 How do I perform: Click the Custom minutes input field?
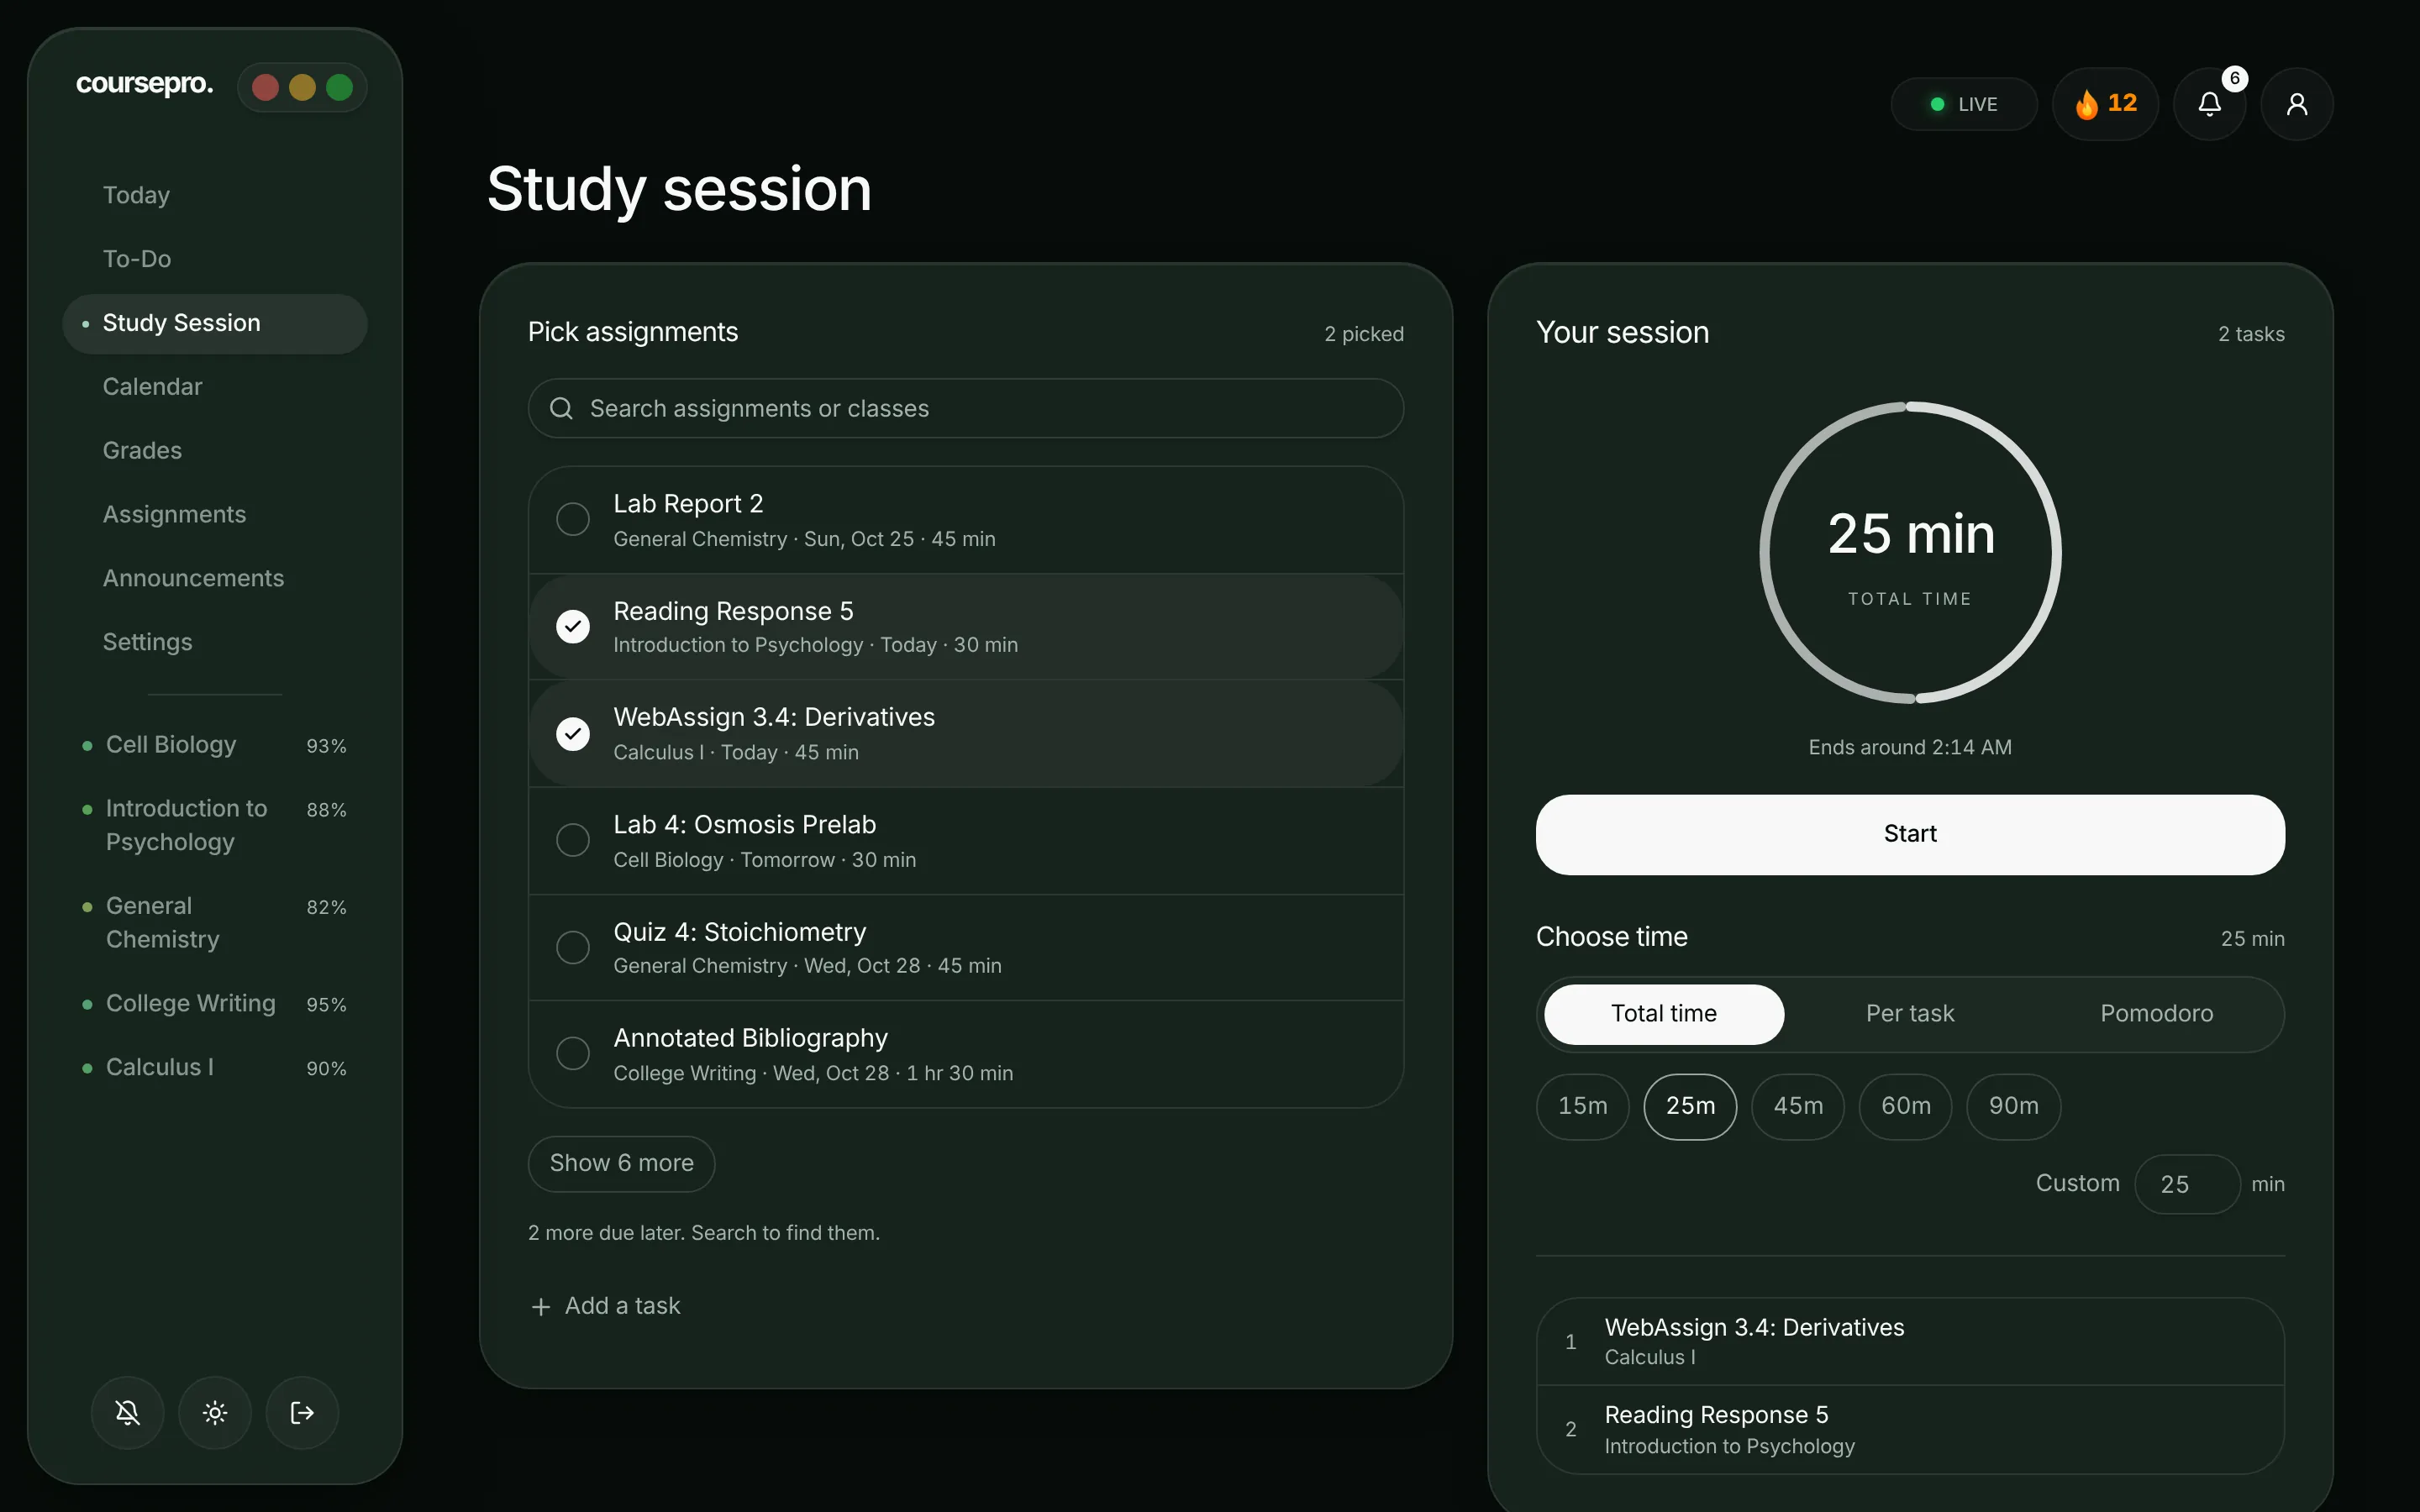coord(2187,1184)
